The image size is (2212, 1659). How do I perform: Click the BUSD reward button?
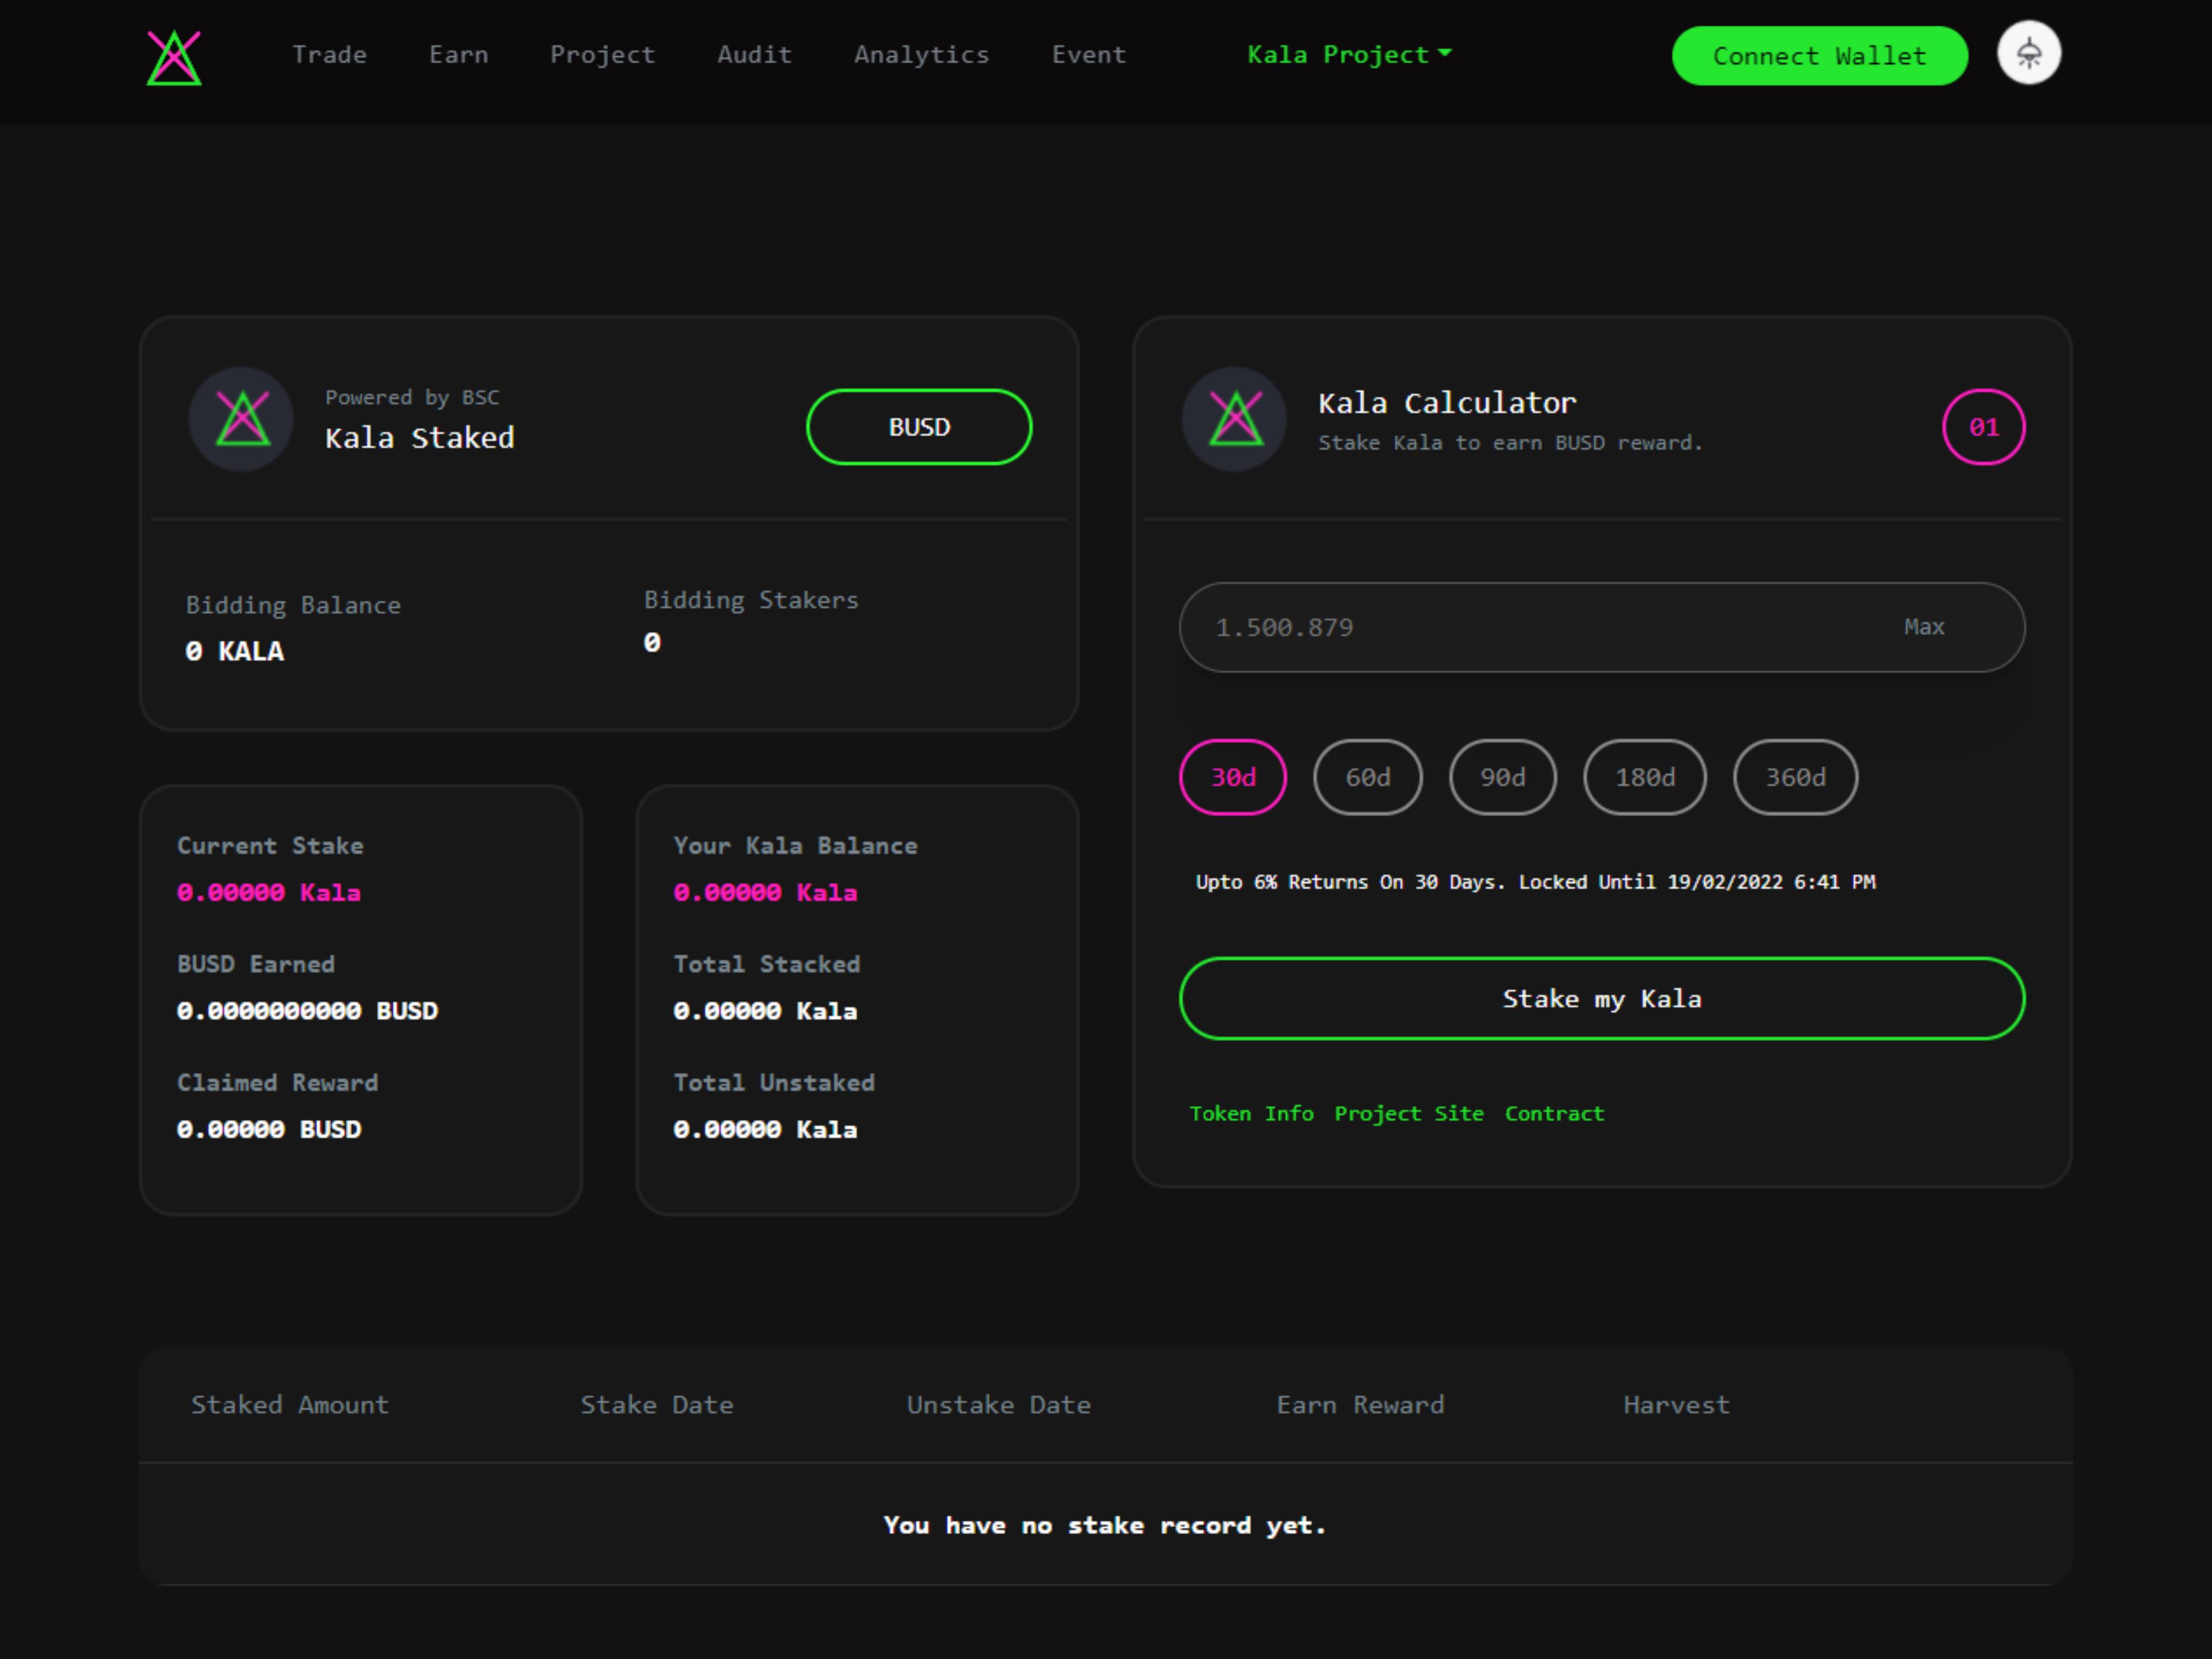(919, 427)
